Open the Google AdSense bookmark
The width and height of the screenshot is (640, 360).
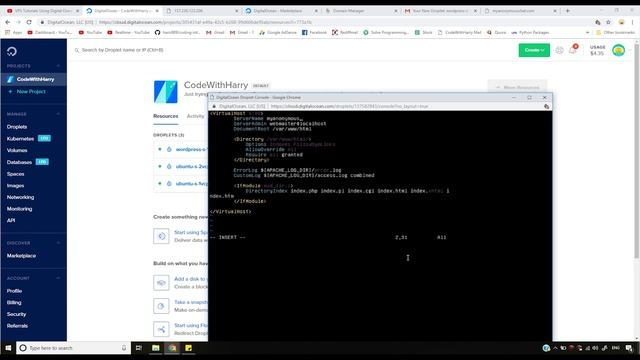pyautogui.click(x=278, y=32)
